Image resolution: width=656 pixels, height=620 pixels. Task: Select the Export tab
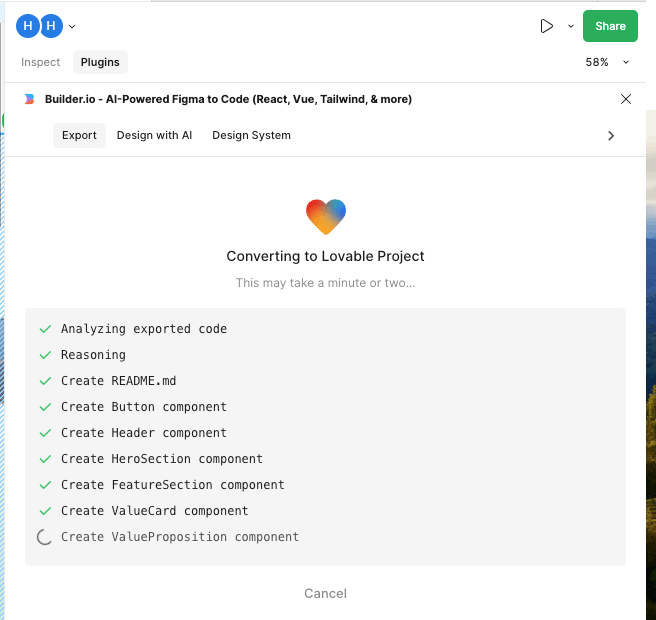pos(79,135)
